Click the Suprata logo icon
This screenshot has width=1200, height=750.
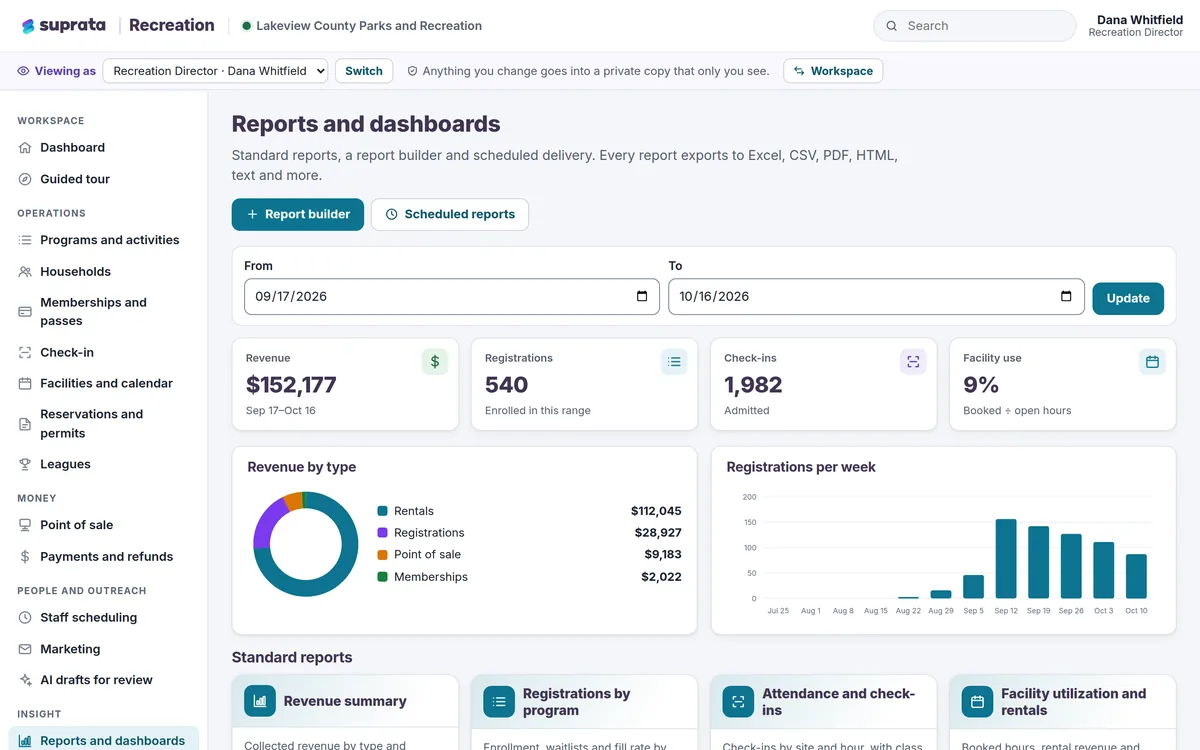point(28,26)
